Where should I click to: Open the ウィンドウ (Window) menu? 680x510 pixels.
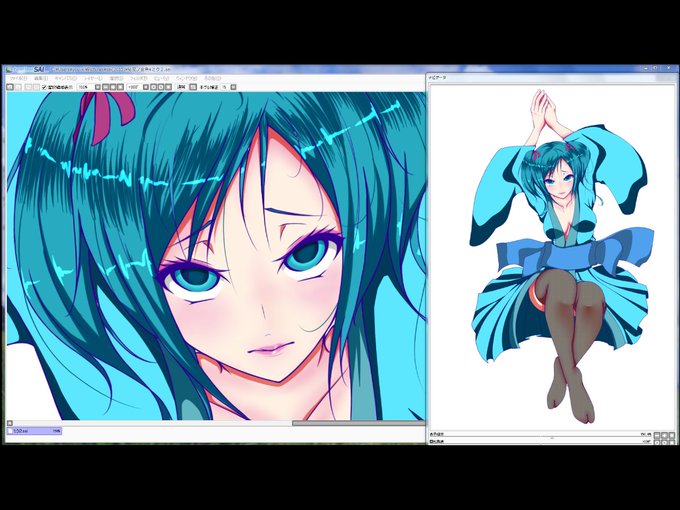pyautogui.click(x=186, y=78)
